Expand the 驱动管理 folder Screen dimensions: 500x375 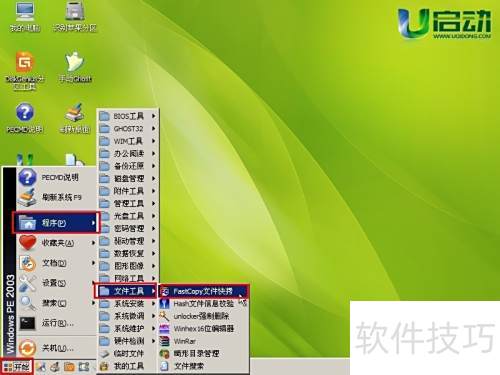coord(127,241)
